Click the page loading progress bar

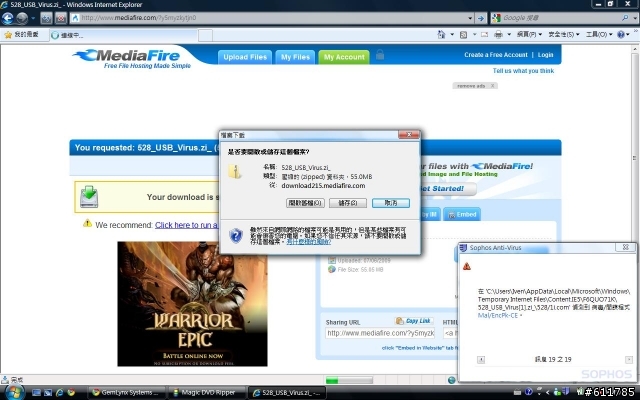349,380
